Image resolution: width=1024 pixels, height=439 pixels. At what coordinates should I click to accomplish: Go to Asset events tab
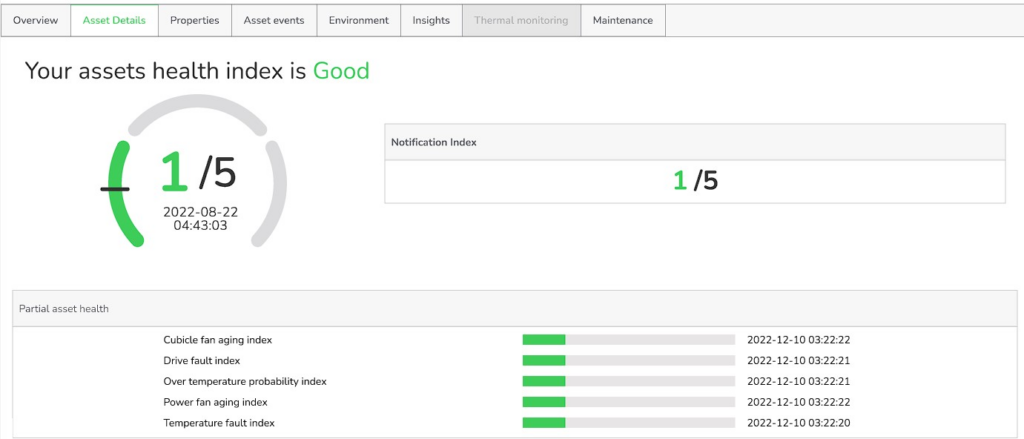pyautogui.click(x=274, y=20)
